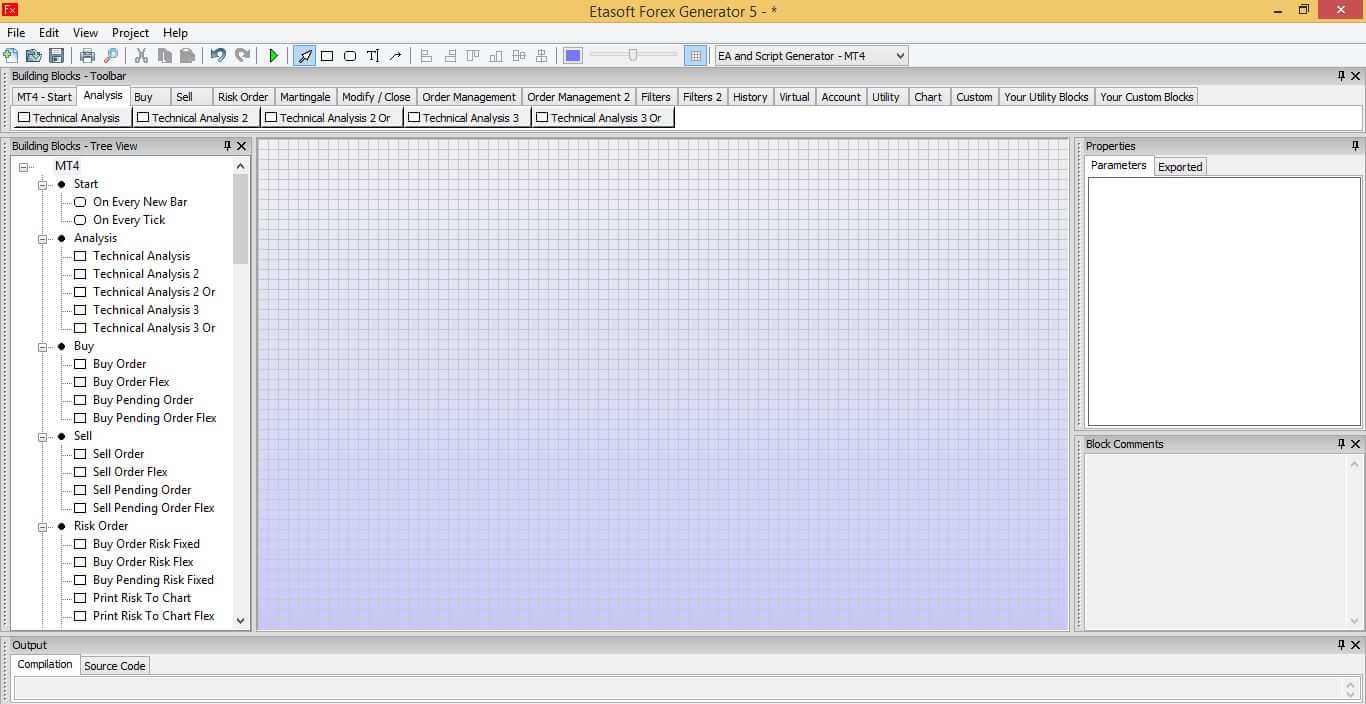This screenshot has height=704, width=1366.
Task: Click the toolbar zoom slider
Action: tap(633, 55)
